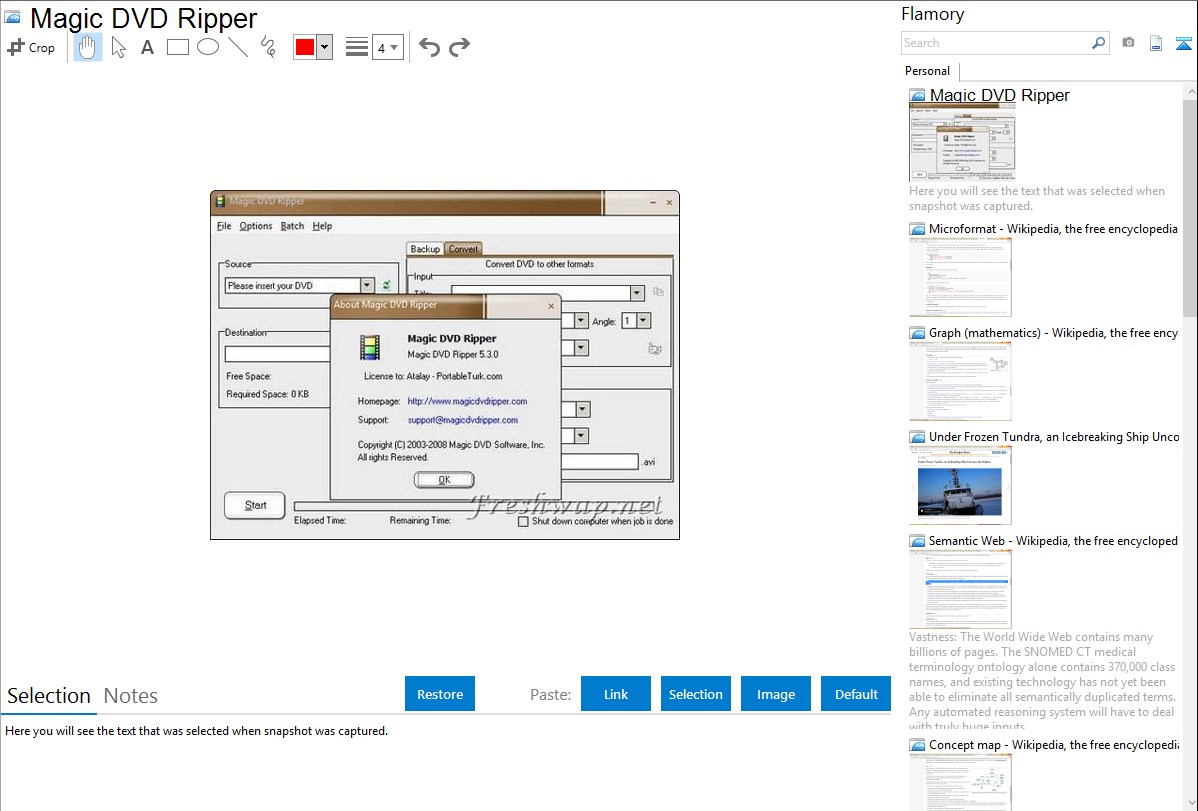Open the File menu in Magic DVD Ripper
This screenshot has height=811, width=1198.
click(224, 226)
